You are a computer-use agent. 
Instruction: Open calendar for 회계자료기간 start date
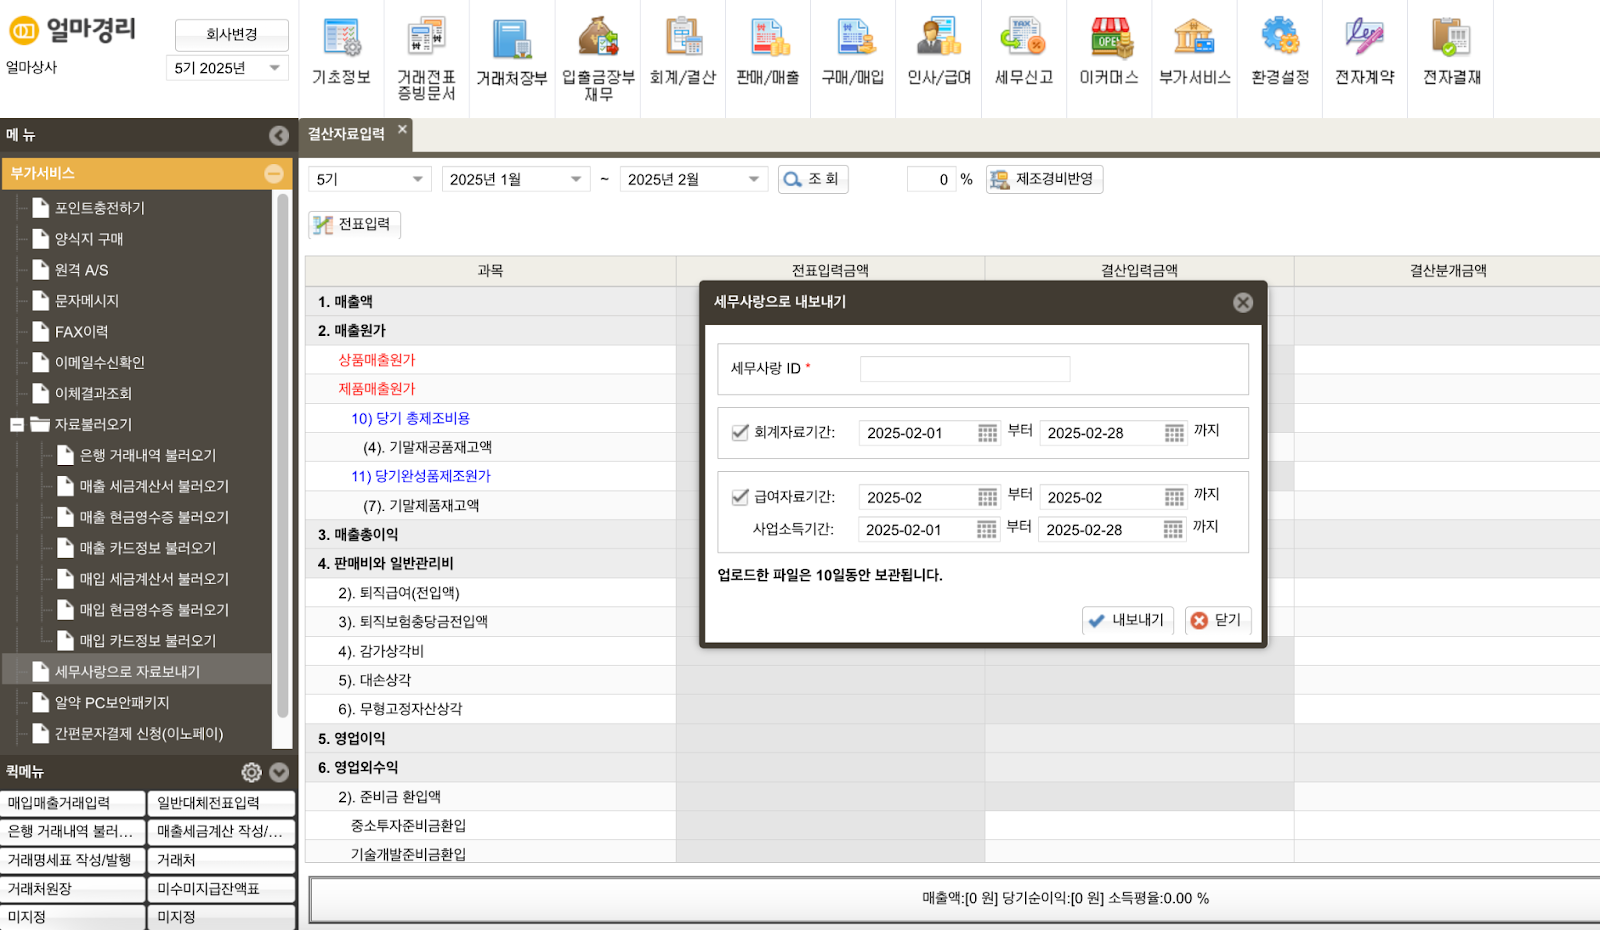(x=987, y=433)
